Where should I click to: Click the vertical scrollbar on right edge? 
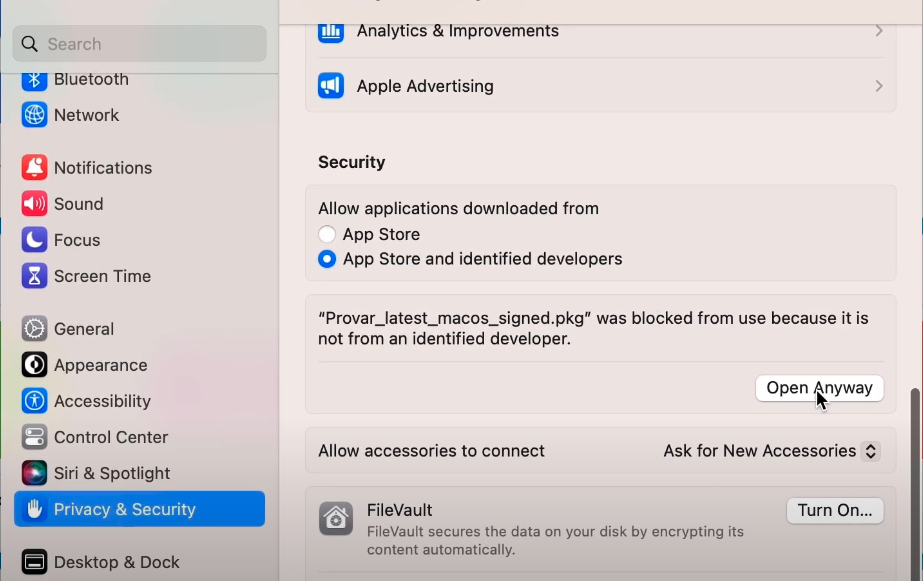pyautogui.click(x=915, y=483)
